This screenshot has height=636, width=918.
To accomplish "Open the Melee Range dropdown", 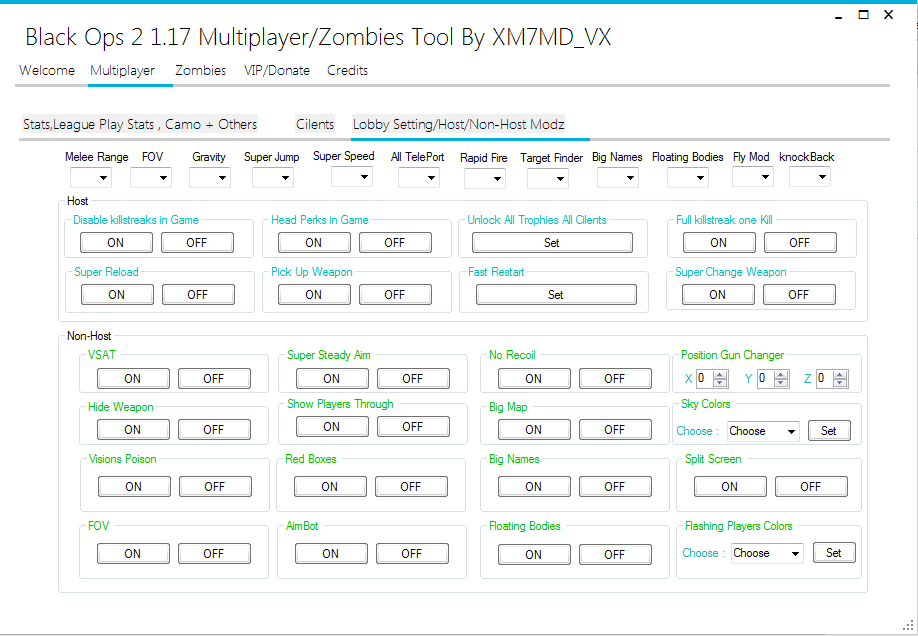I will coord(91,177).
